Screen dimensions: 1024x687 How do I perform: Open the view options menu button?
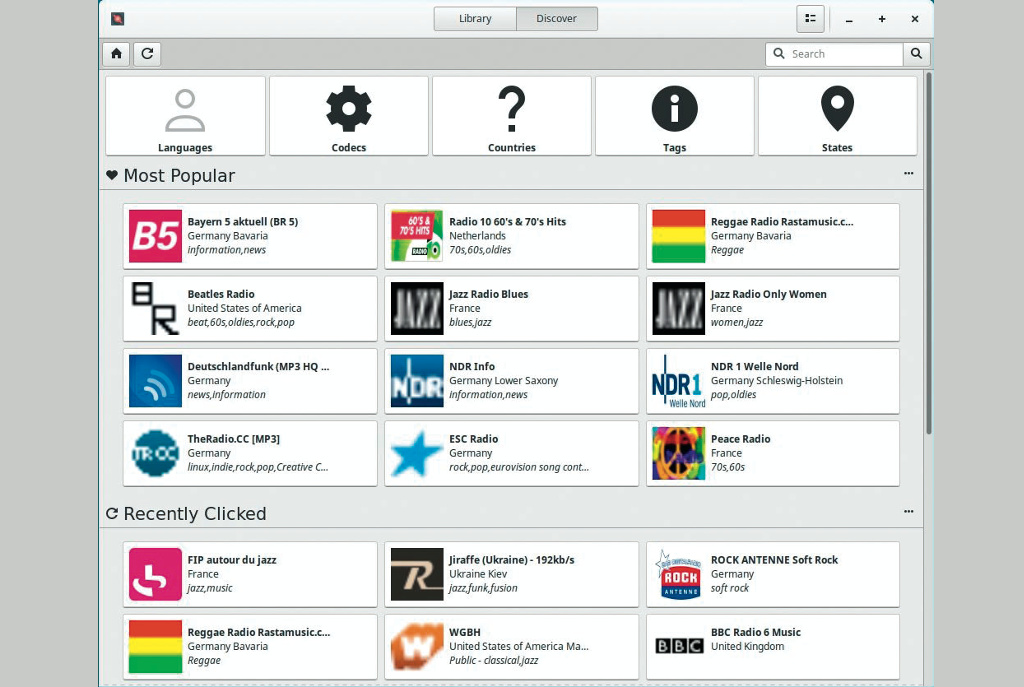810,19
